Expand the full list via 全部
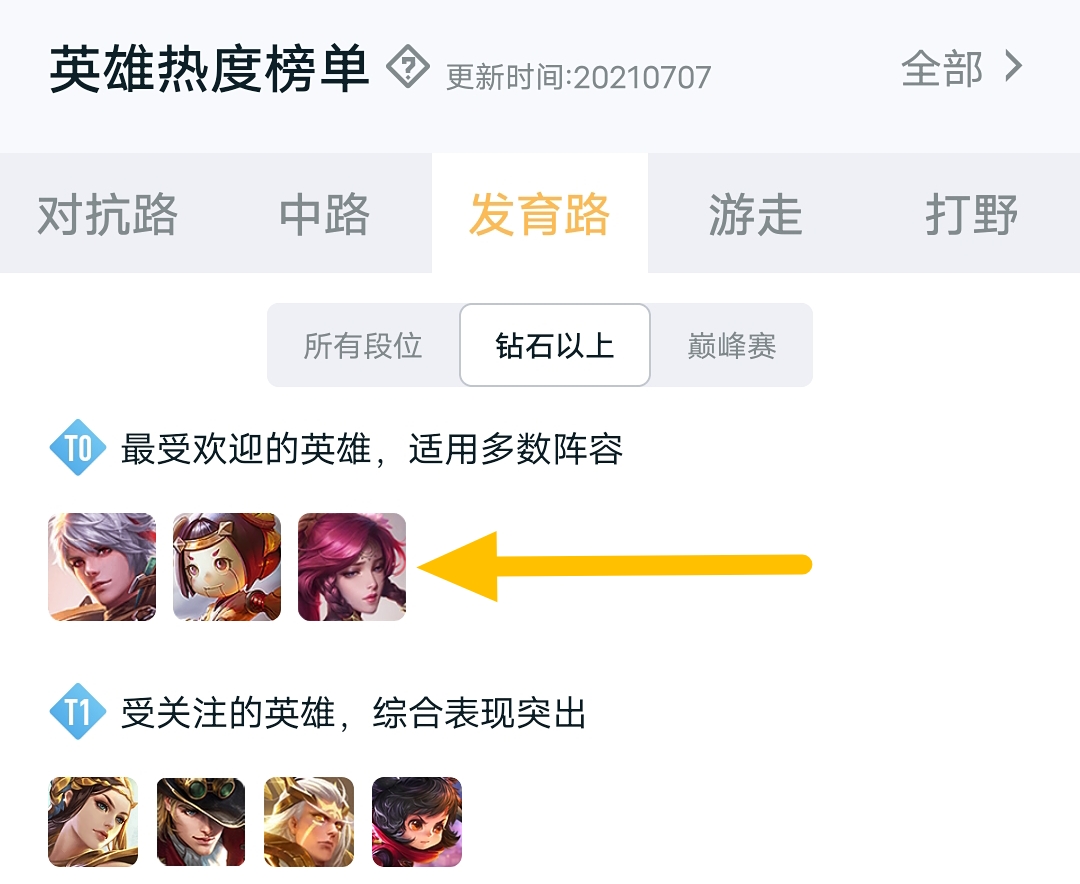This screenshot has height=884, width=1080. click(x=942, y=69)
